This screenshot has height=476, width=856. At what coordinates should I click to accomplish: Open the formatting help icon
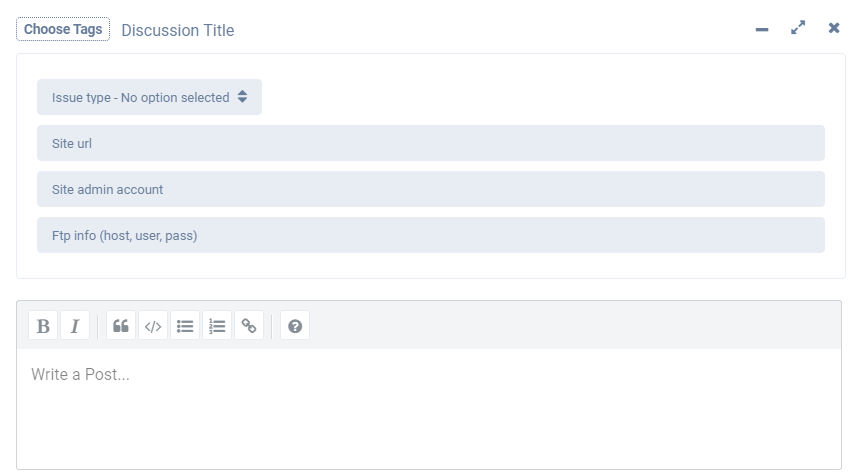click(295, 326)
